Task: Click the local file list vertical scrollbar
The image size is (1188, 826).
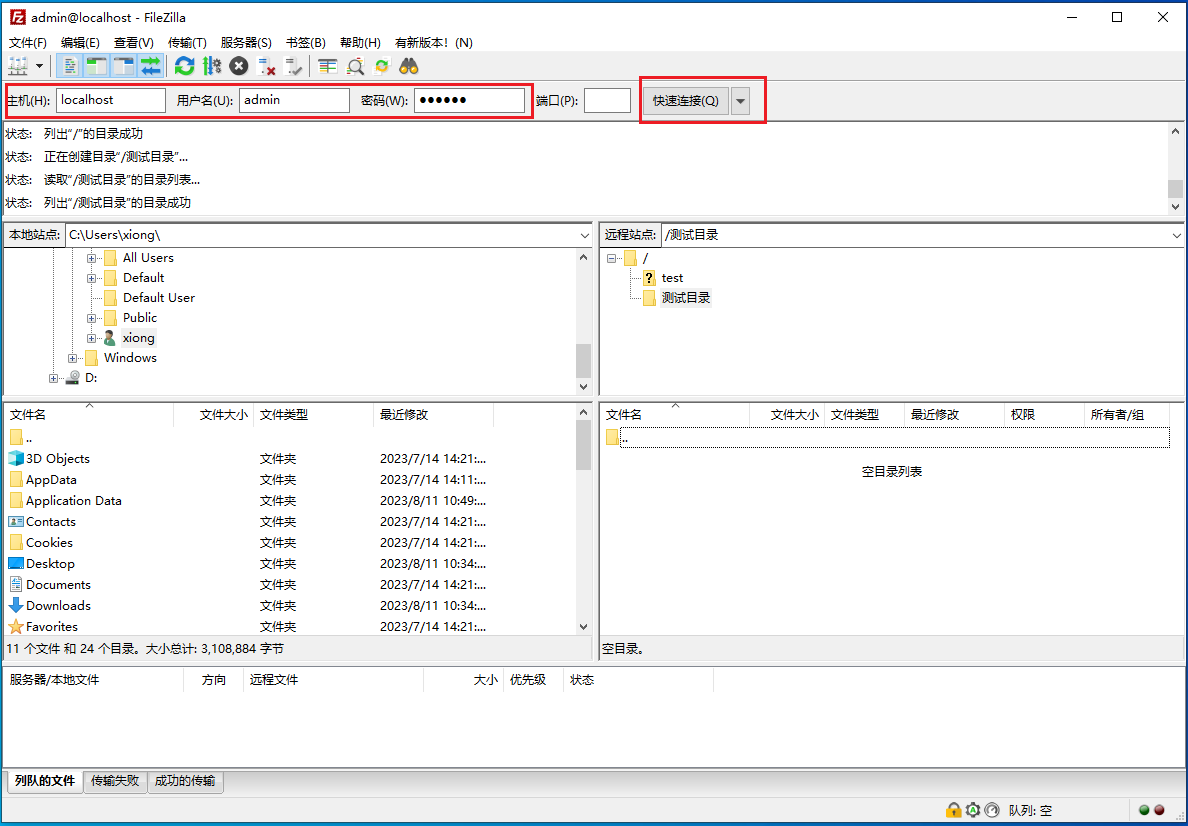Action: (584, 520)
